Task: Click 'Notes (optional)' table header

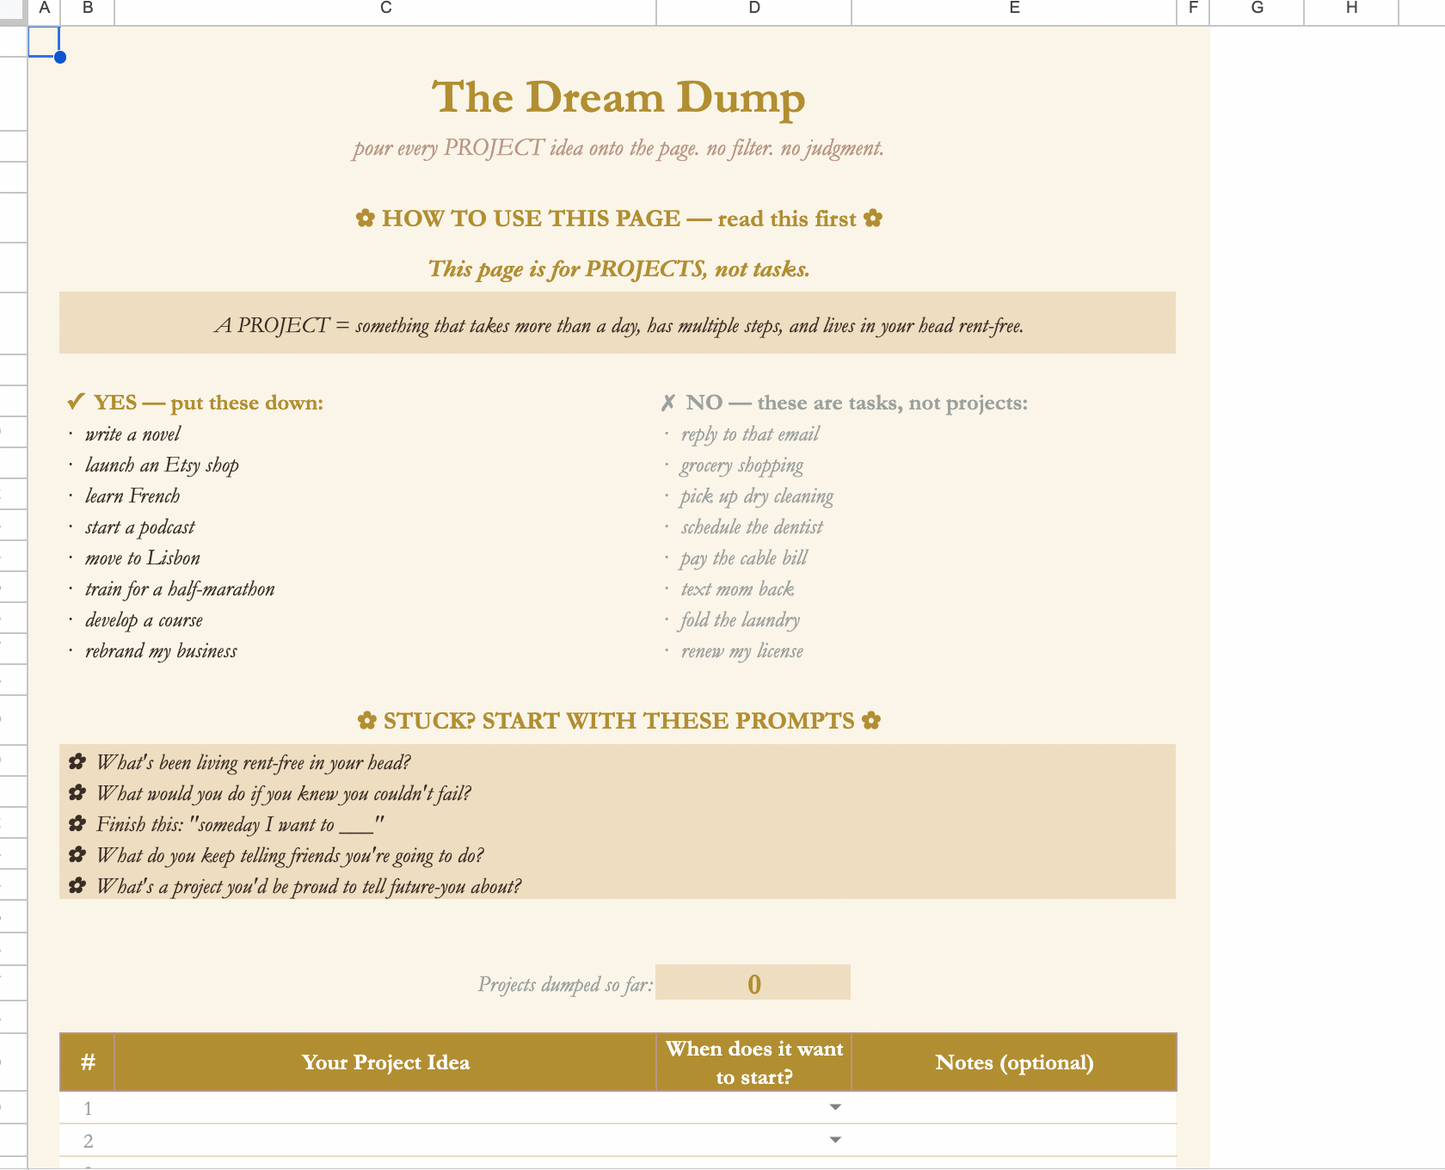Action: [x=1014, y=1062]
